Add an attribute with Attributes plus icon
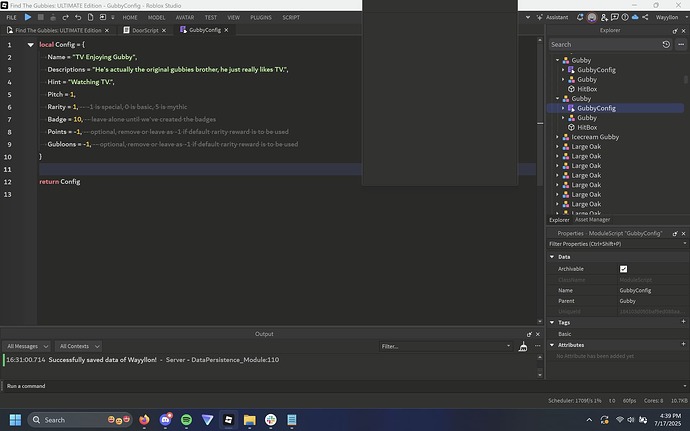The height and width of the screenshot is (431, 690). click(683, 344)
